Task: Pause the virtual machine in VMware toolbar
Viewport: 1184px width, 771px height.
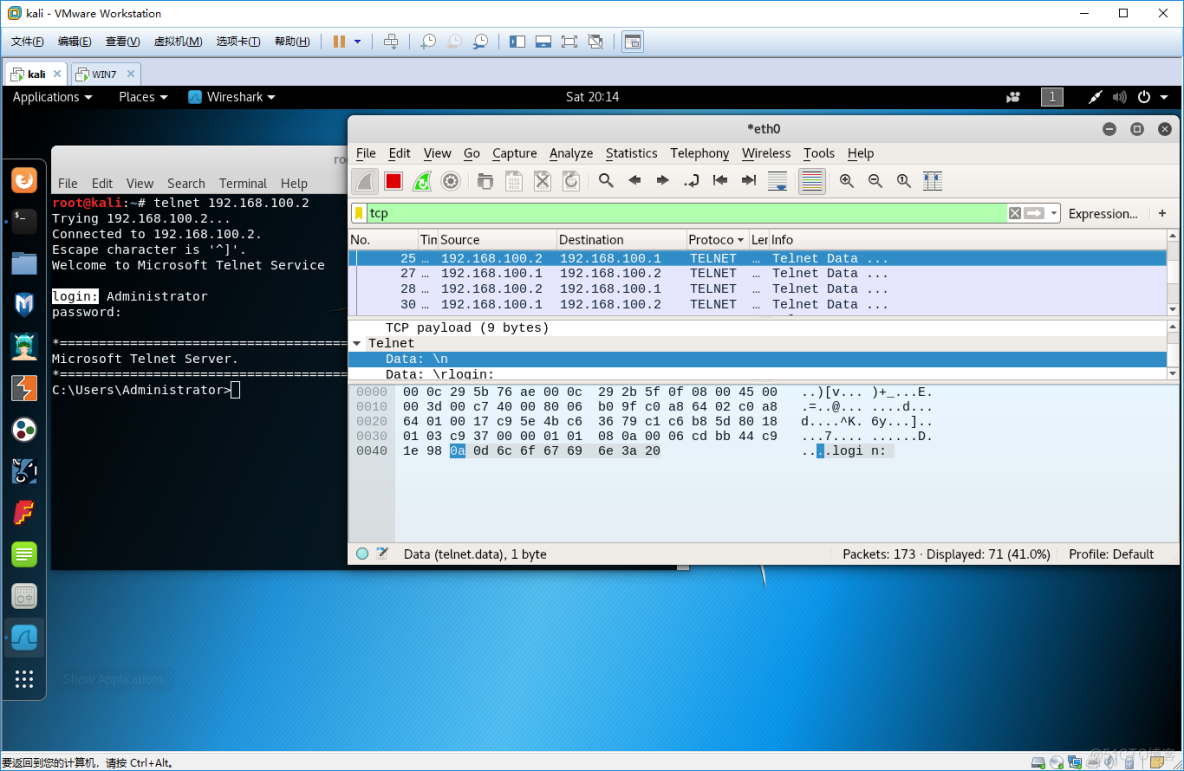Action: [339, 42]
